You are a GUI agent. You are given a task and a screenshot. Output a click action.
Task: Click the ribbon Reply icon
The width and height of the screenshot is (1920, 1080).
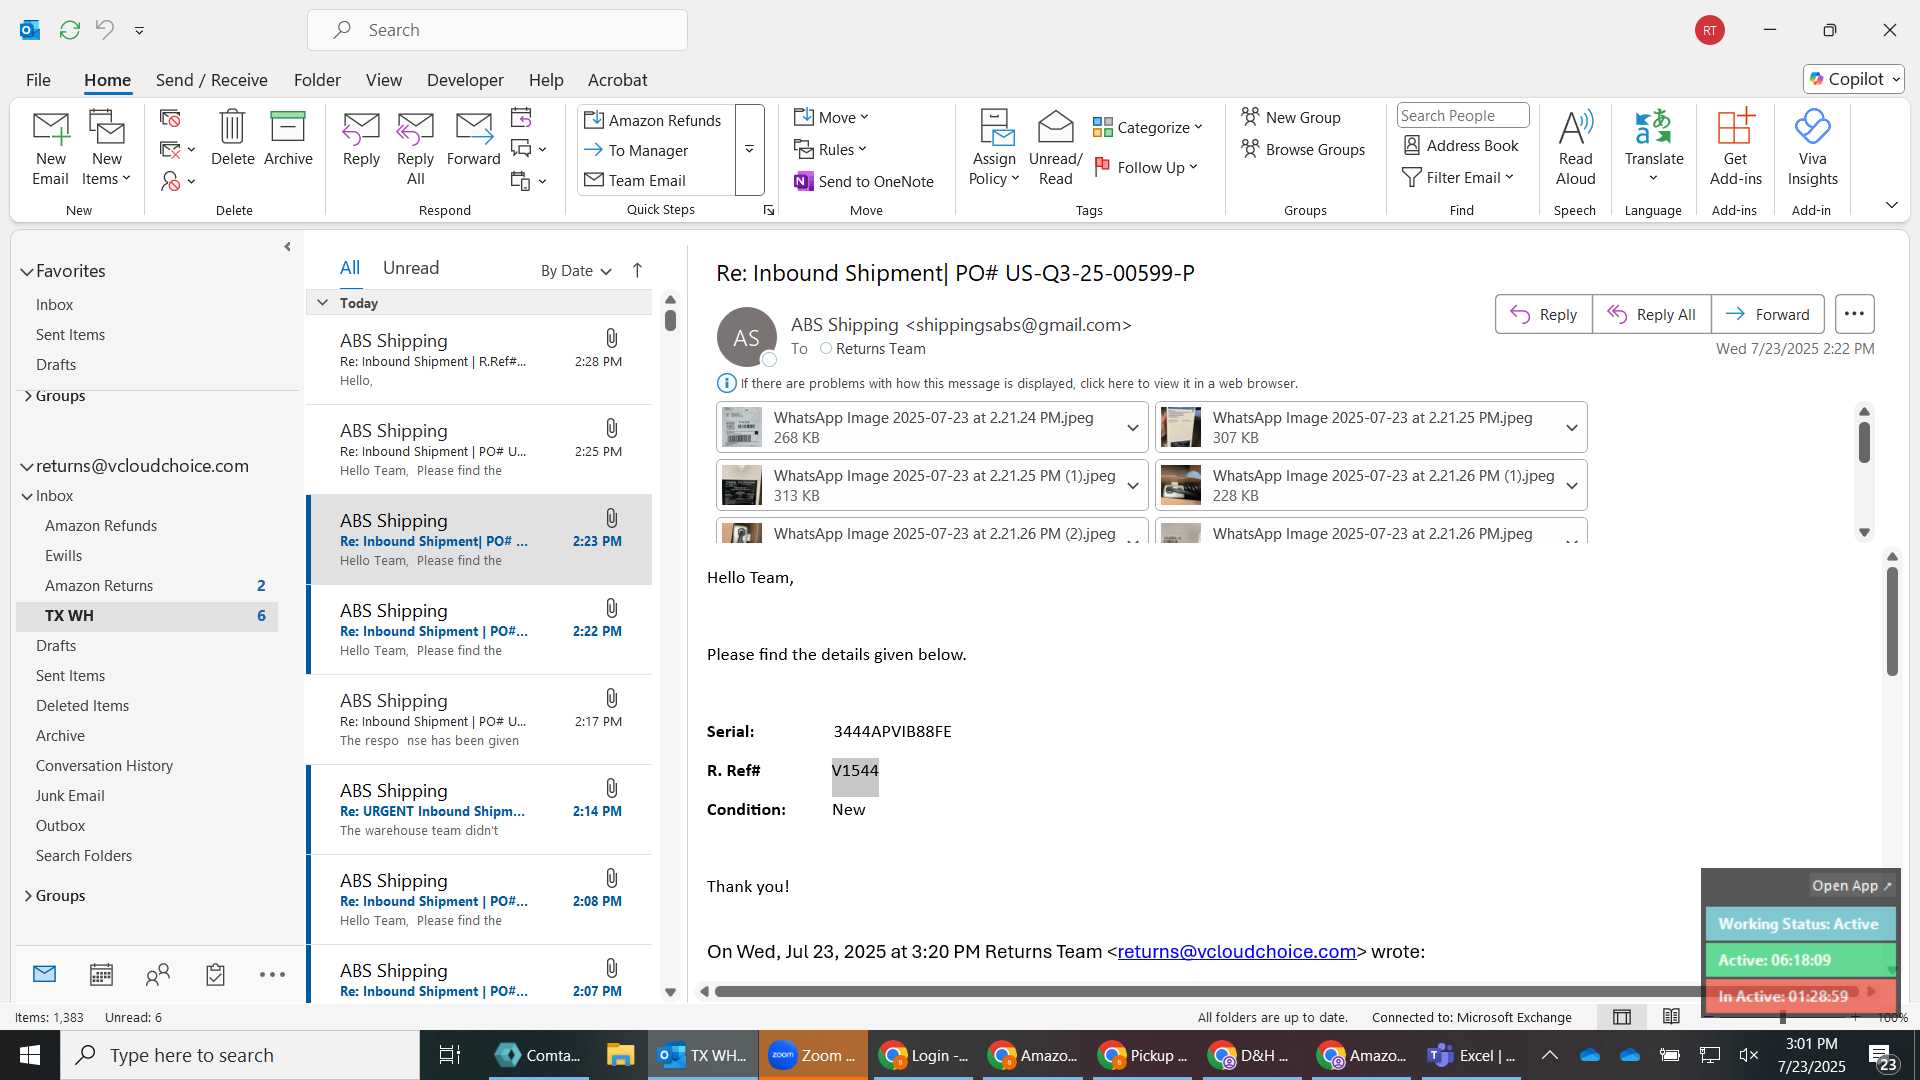click(361, 128)
